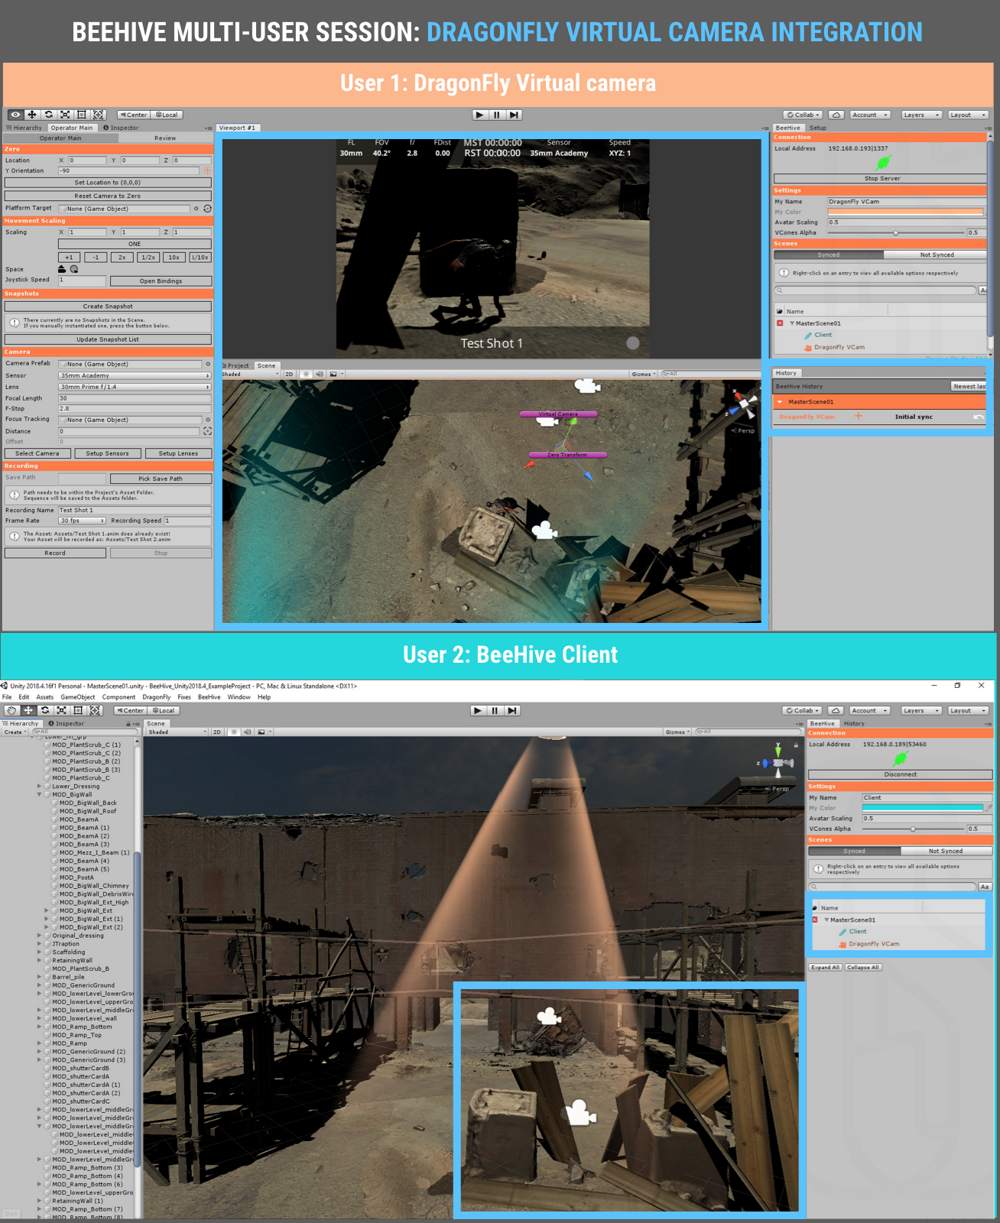Click the target icon beside the Distance field

pyautogui.click(x=207, y=431)
